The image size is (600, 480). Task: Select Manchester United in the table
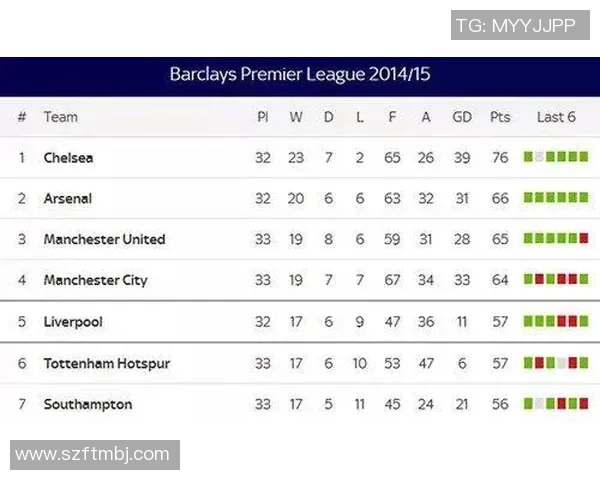click(104, 239)
